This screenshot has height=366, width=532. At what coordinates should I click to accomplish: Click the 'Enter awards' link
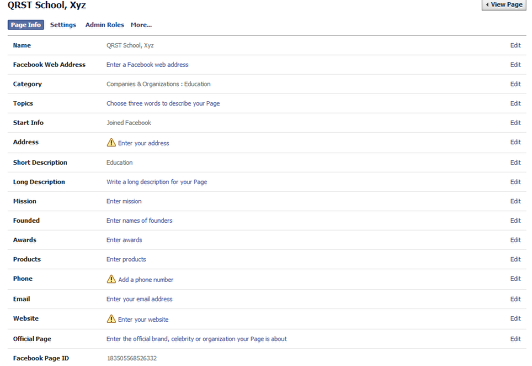pyautogui.click(x=124, y=240)
